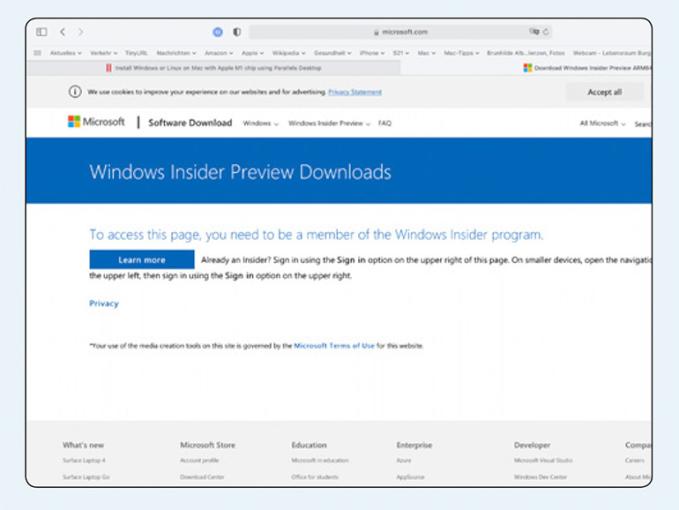Open the Windows Insider Preview menu

[329, 123]
